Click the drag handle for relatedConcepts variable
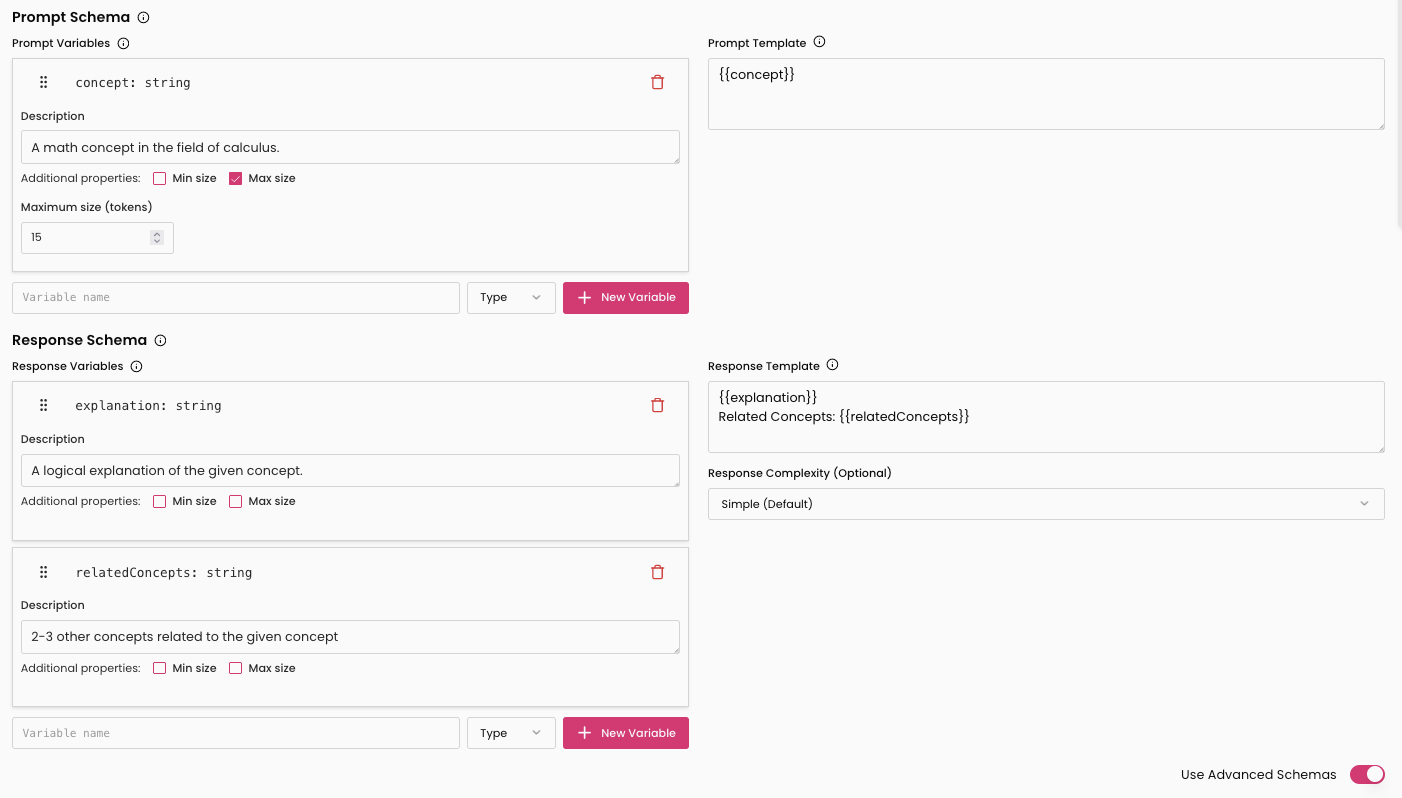This screenshot has width=1402, height=798. 44,572
